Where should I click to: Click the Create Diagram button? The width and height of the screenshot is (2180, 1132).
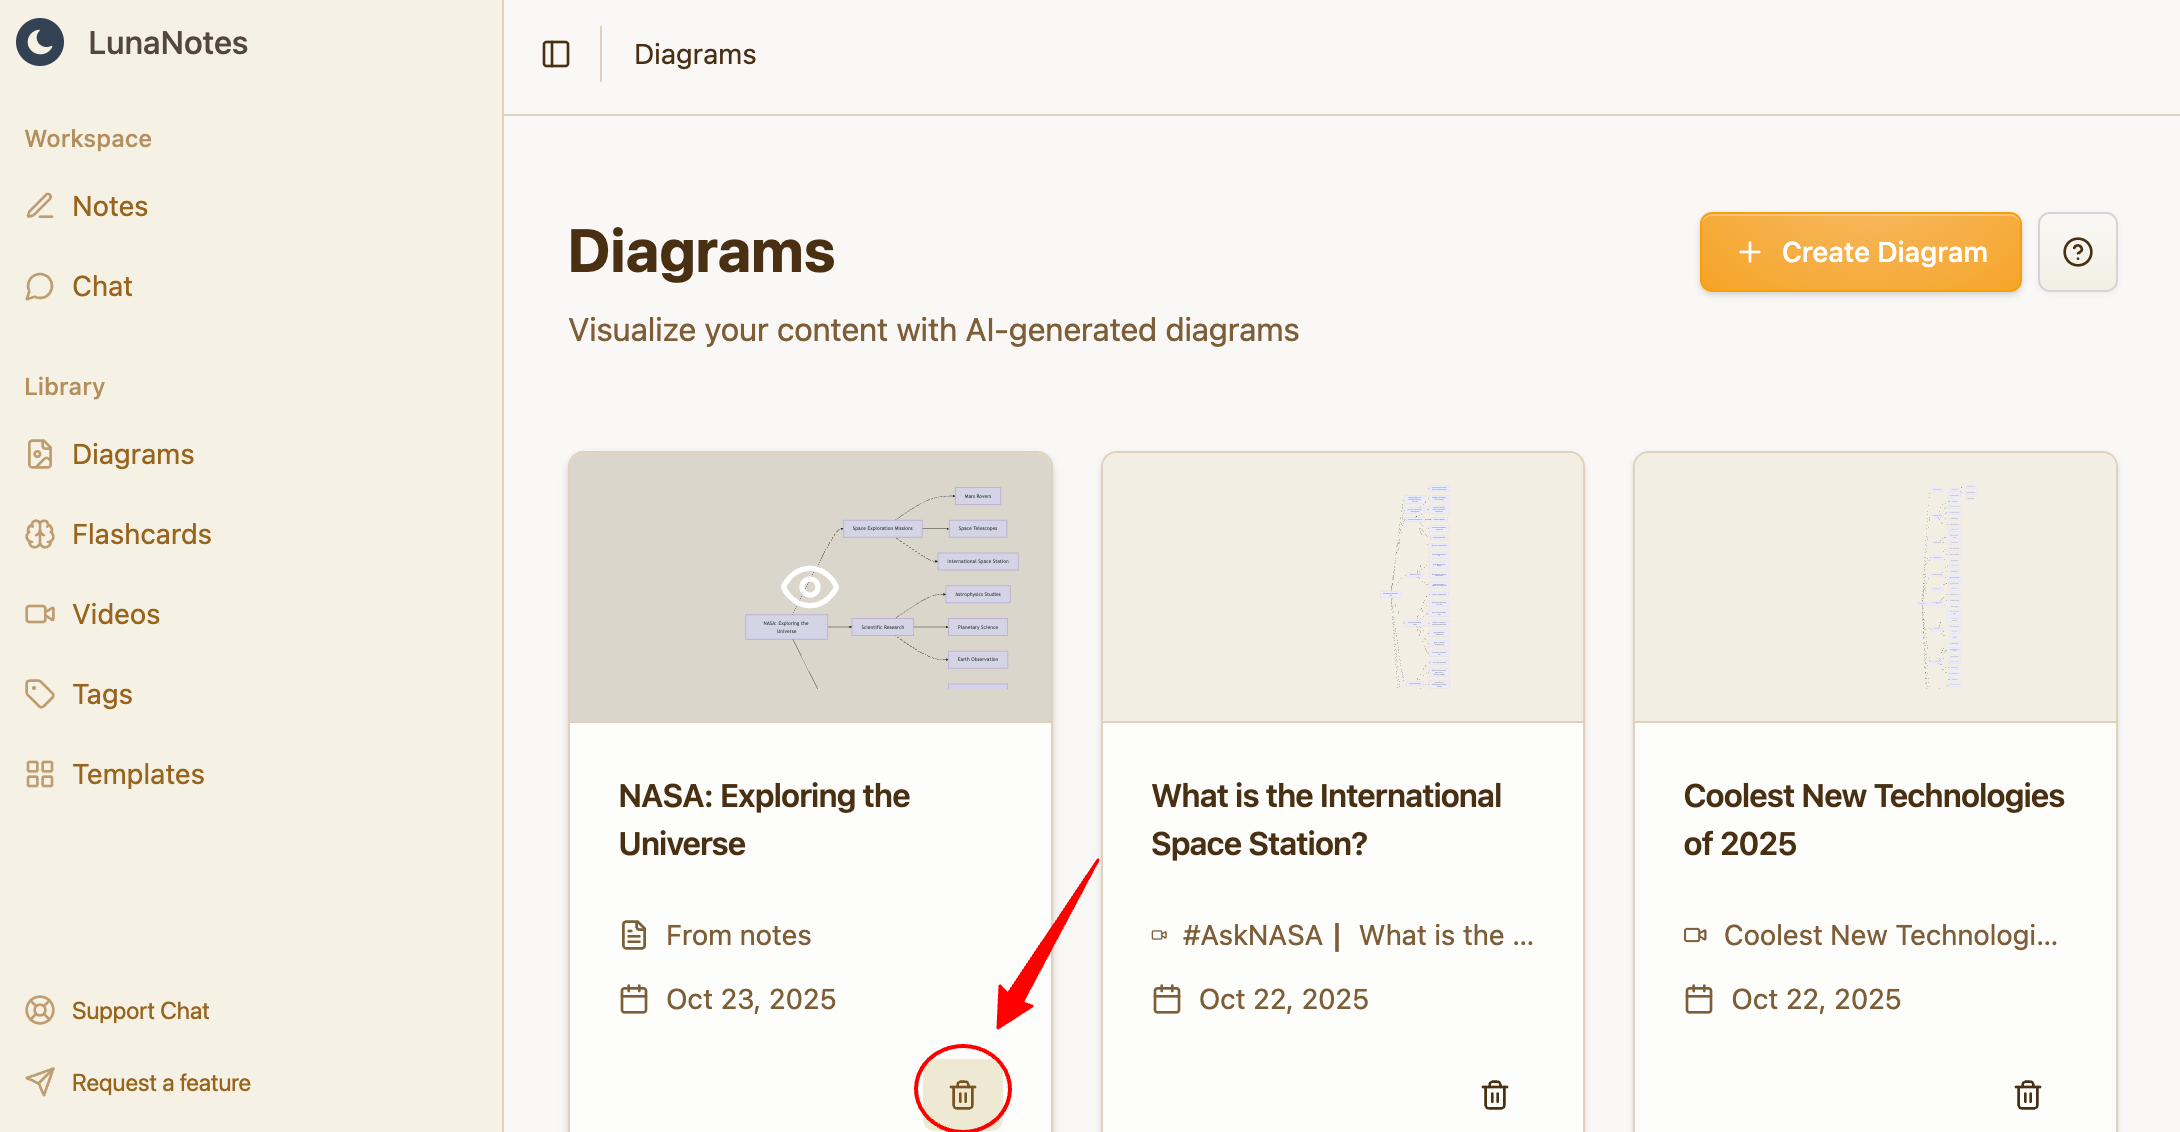click(1860, 252)
